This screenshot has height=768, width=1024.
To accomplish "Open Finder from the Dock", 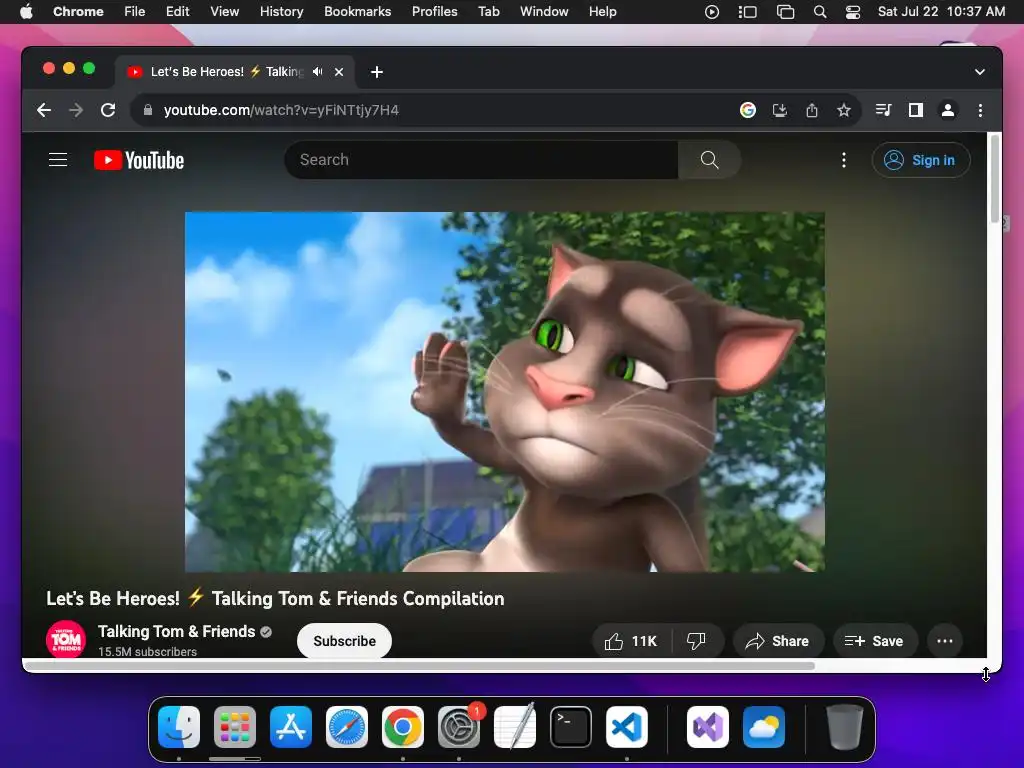I will pos(179,727).
